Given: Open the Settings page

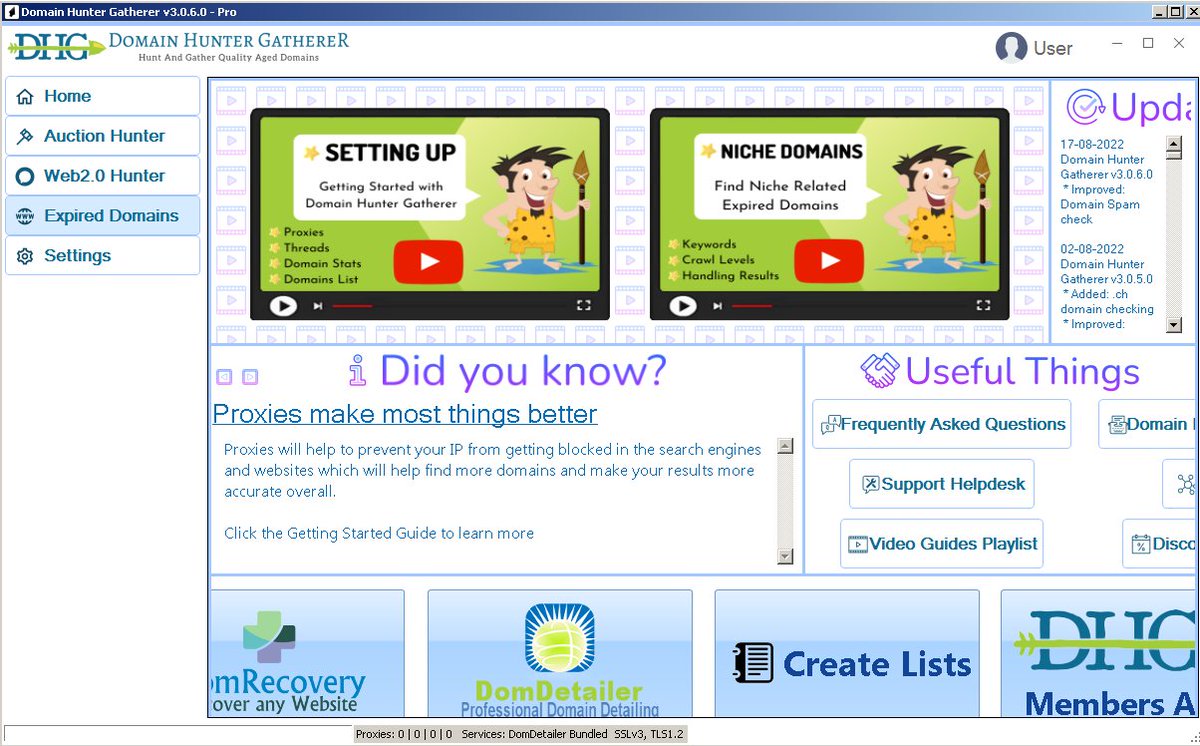Looking at the screenshot, I should click(x=102, y=256).
